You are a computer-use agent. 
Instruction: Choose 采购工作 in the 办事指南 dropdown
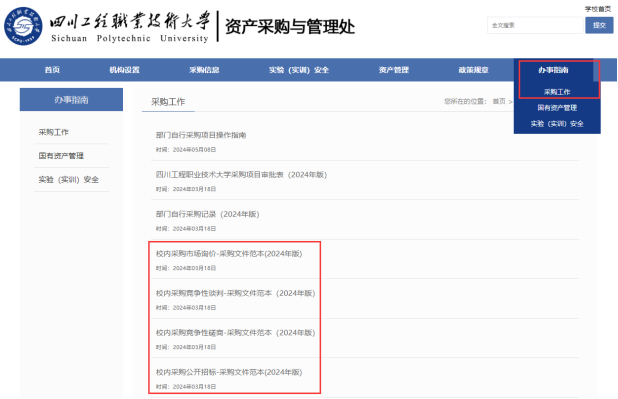(x=557, y=92)
